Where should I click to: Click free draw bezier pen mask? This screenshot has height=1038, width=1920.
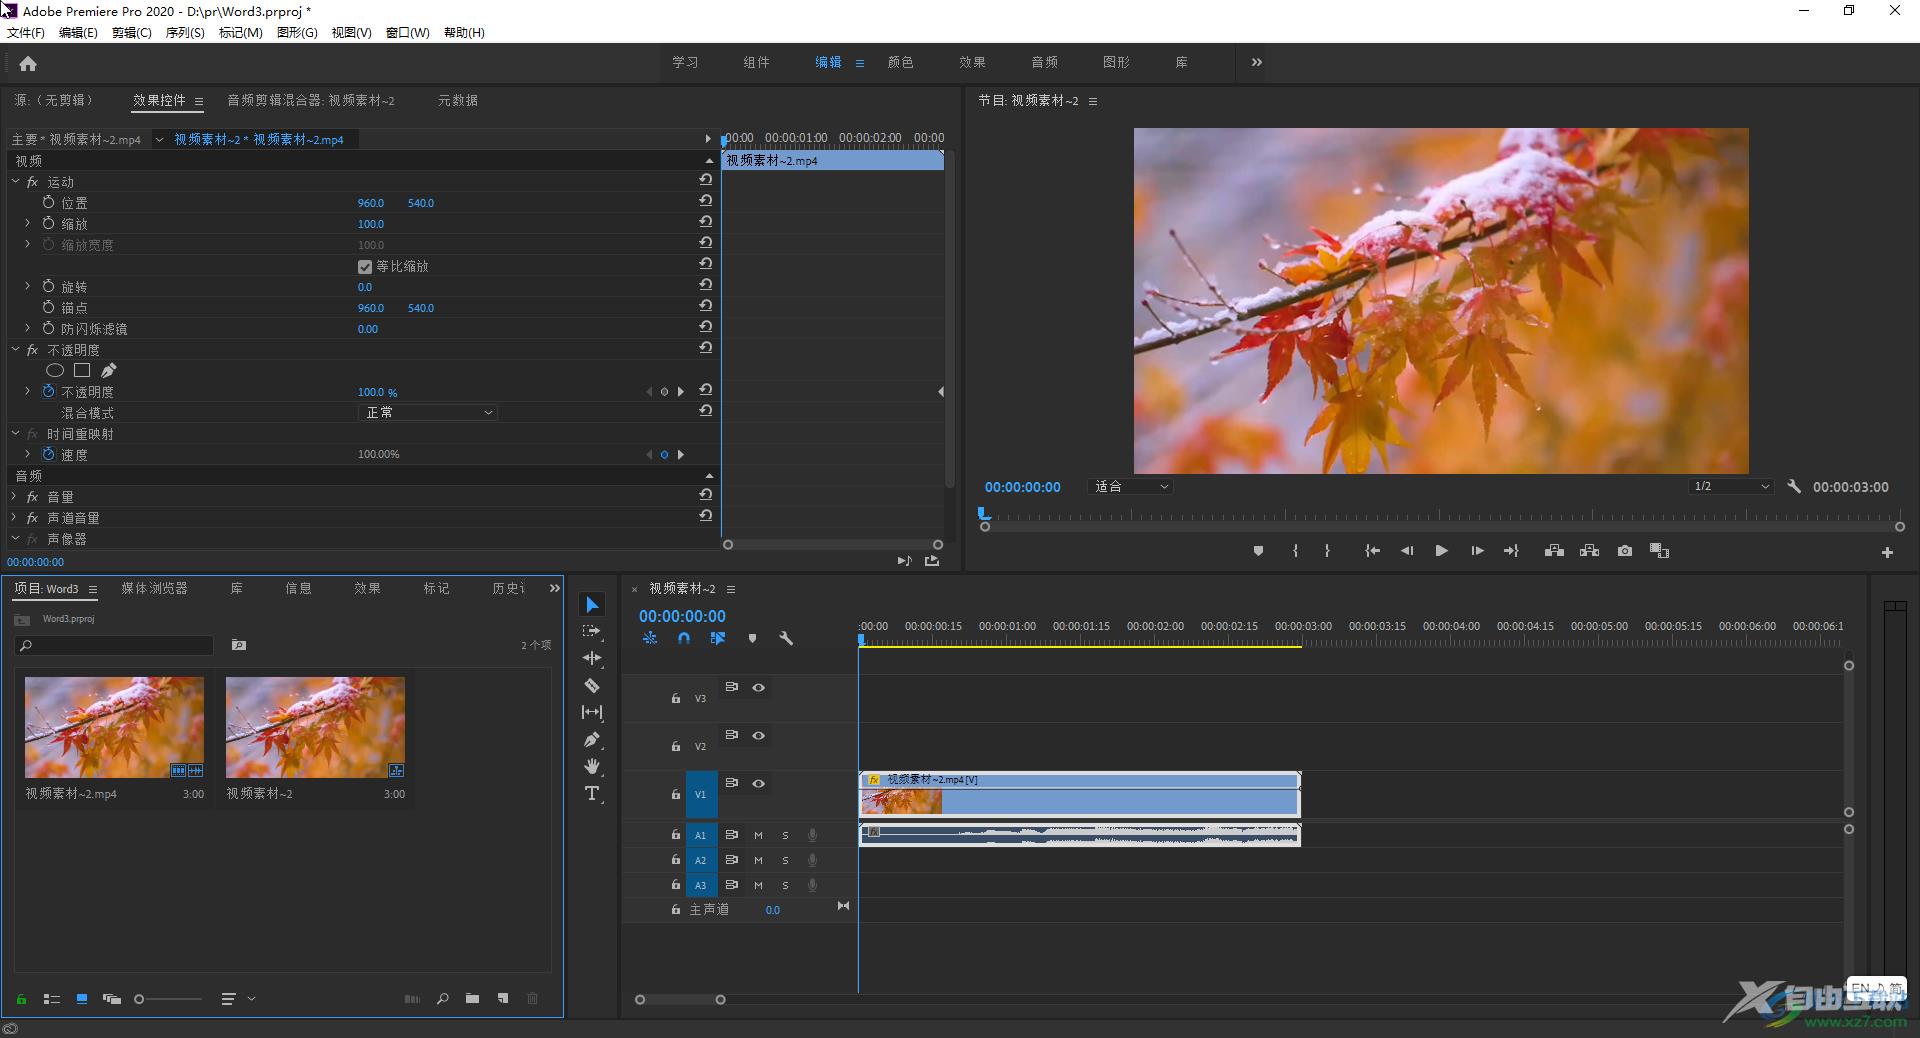[109, 371]
